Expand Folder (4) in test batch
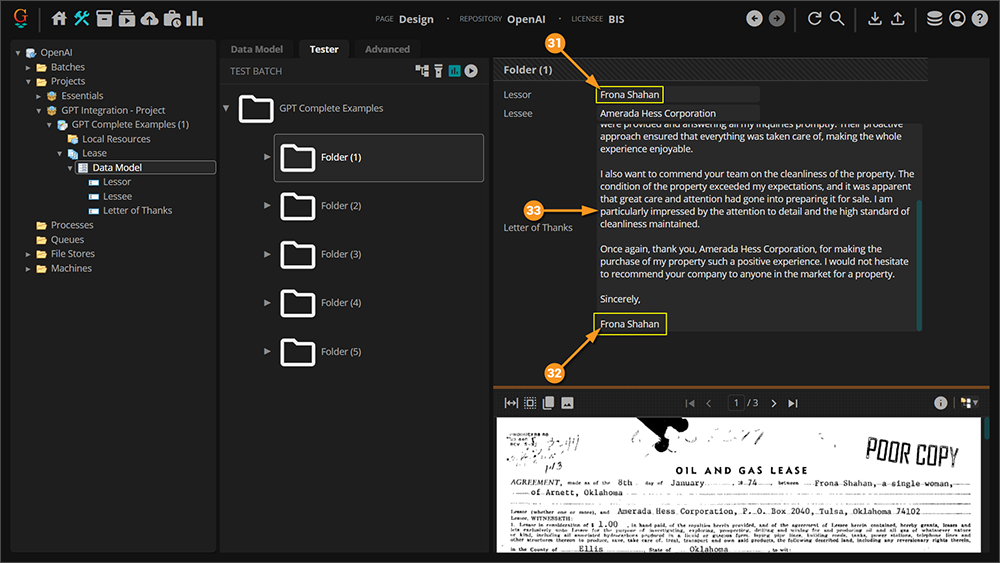This screenshot has width=1000, height=563. point(267,303)
